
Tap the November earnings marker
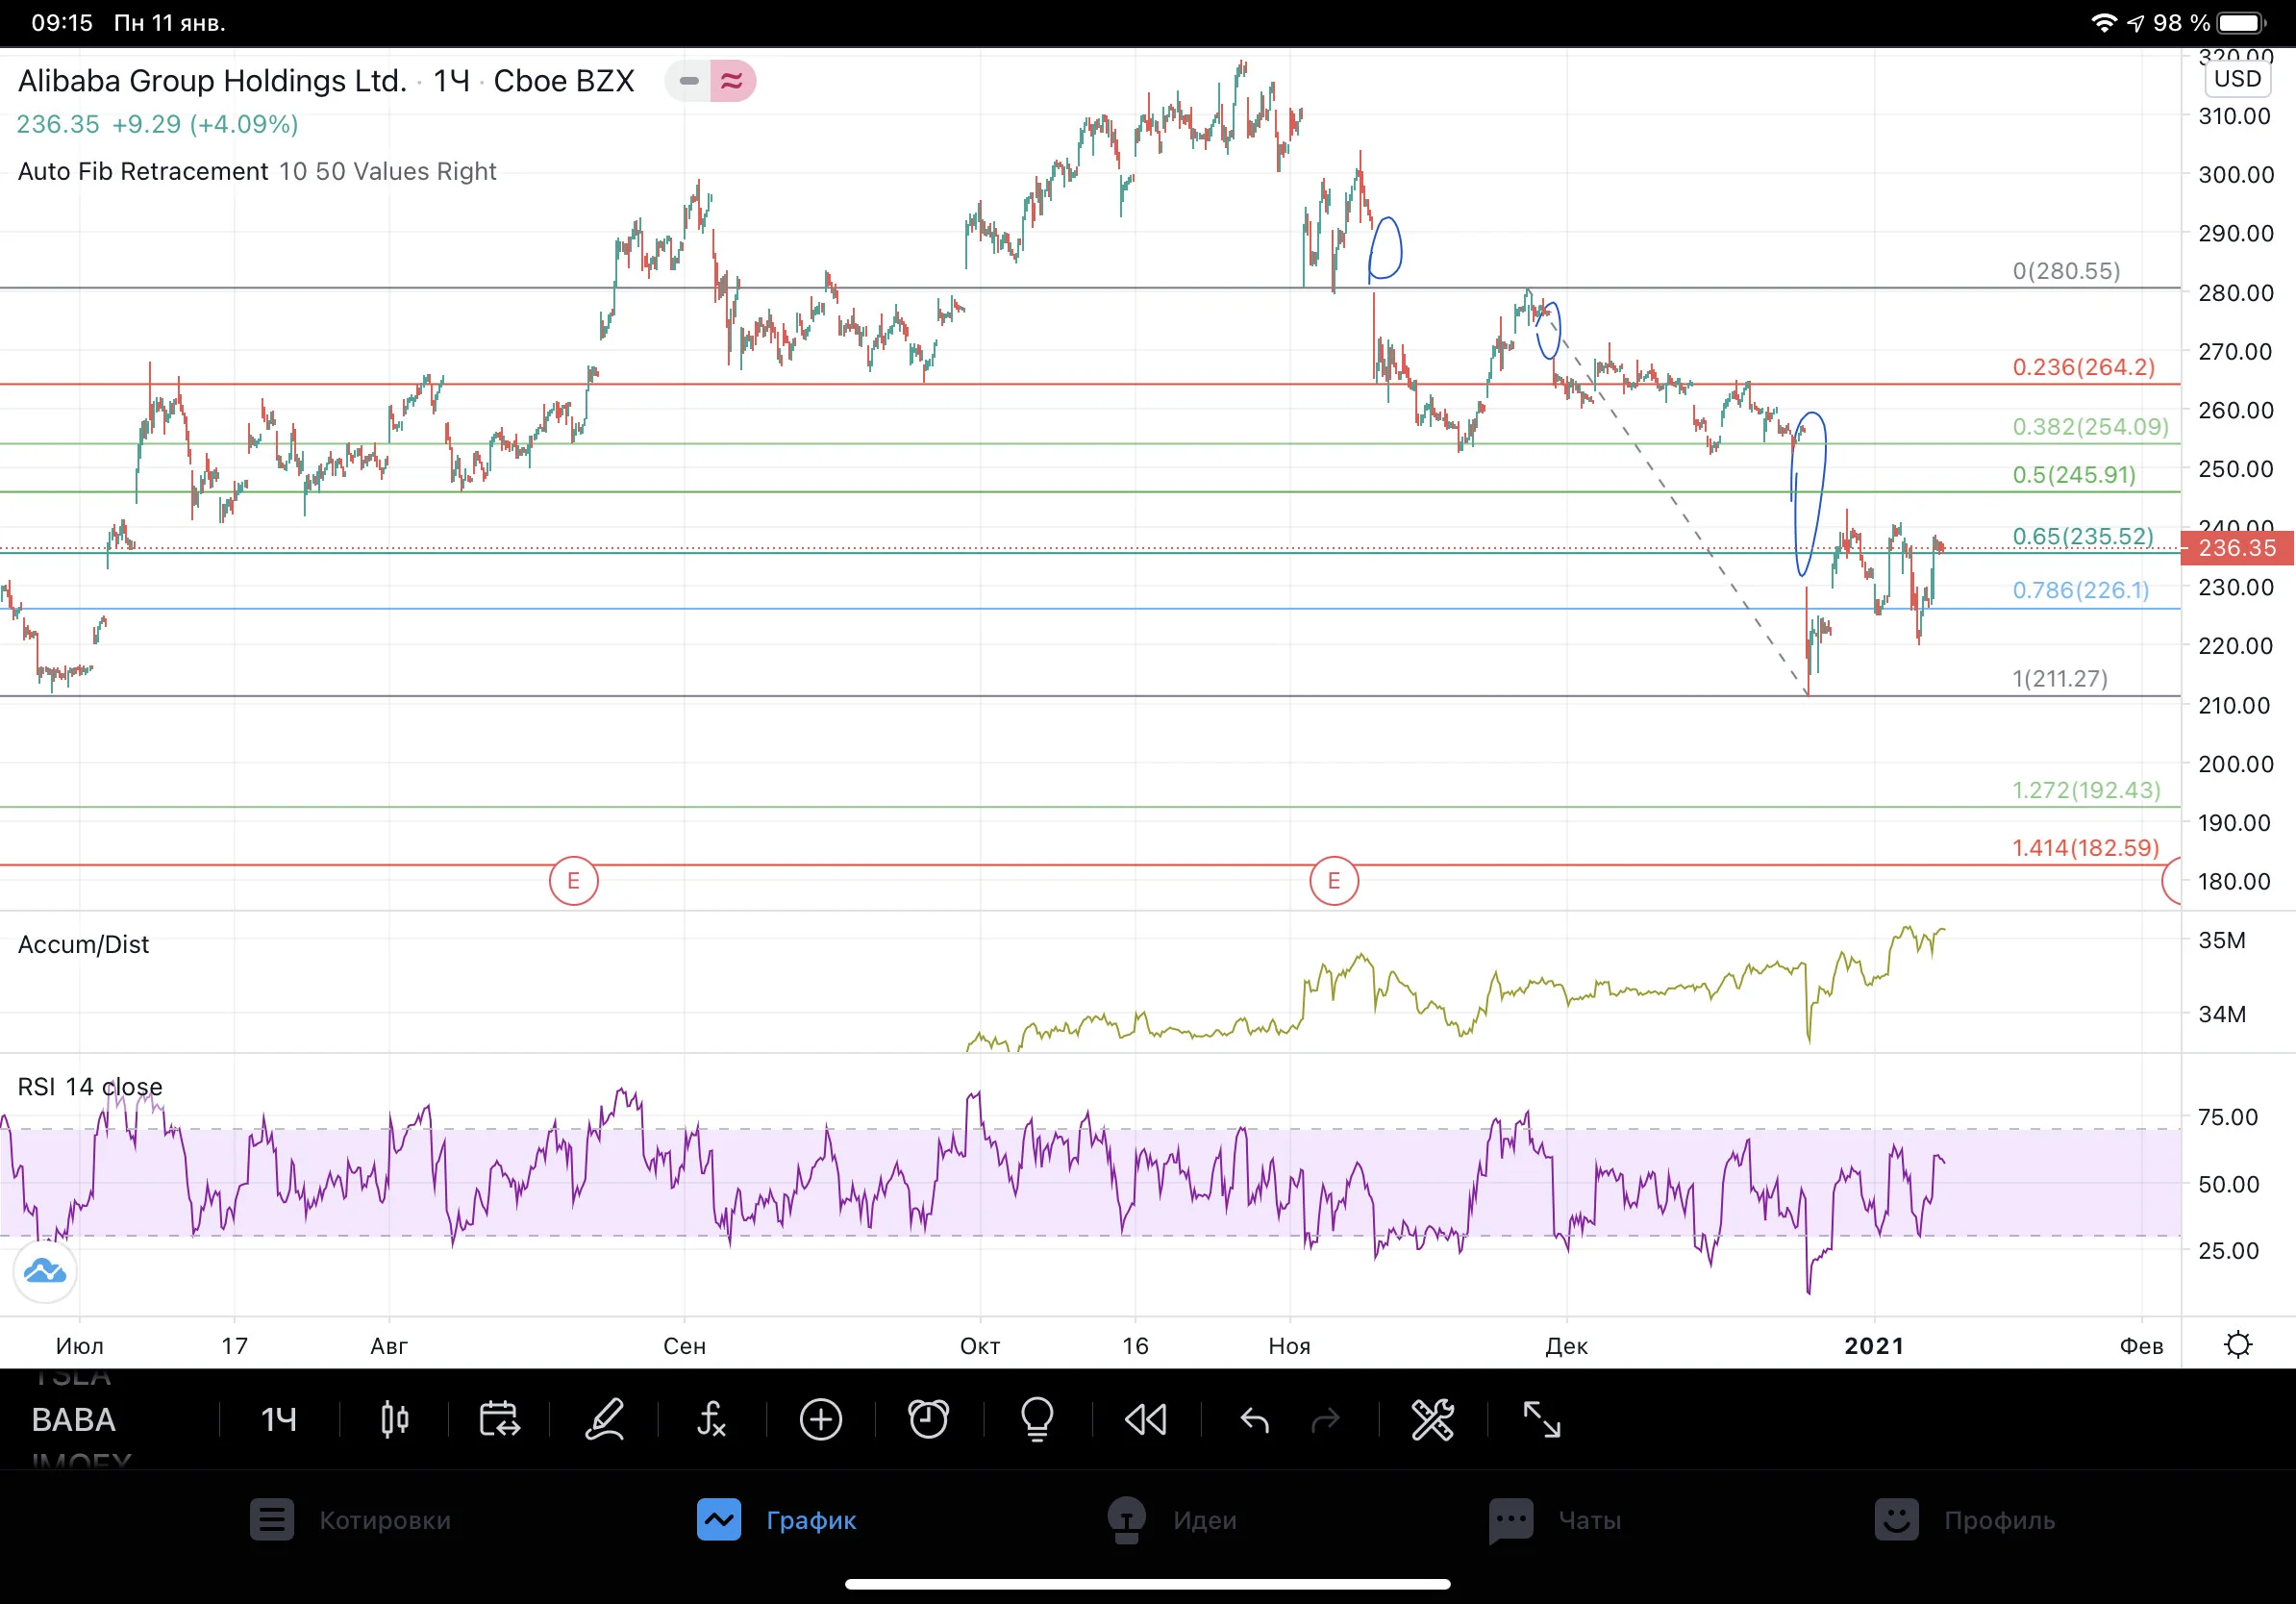tap(1333, 881)
